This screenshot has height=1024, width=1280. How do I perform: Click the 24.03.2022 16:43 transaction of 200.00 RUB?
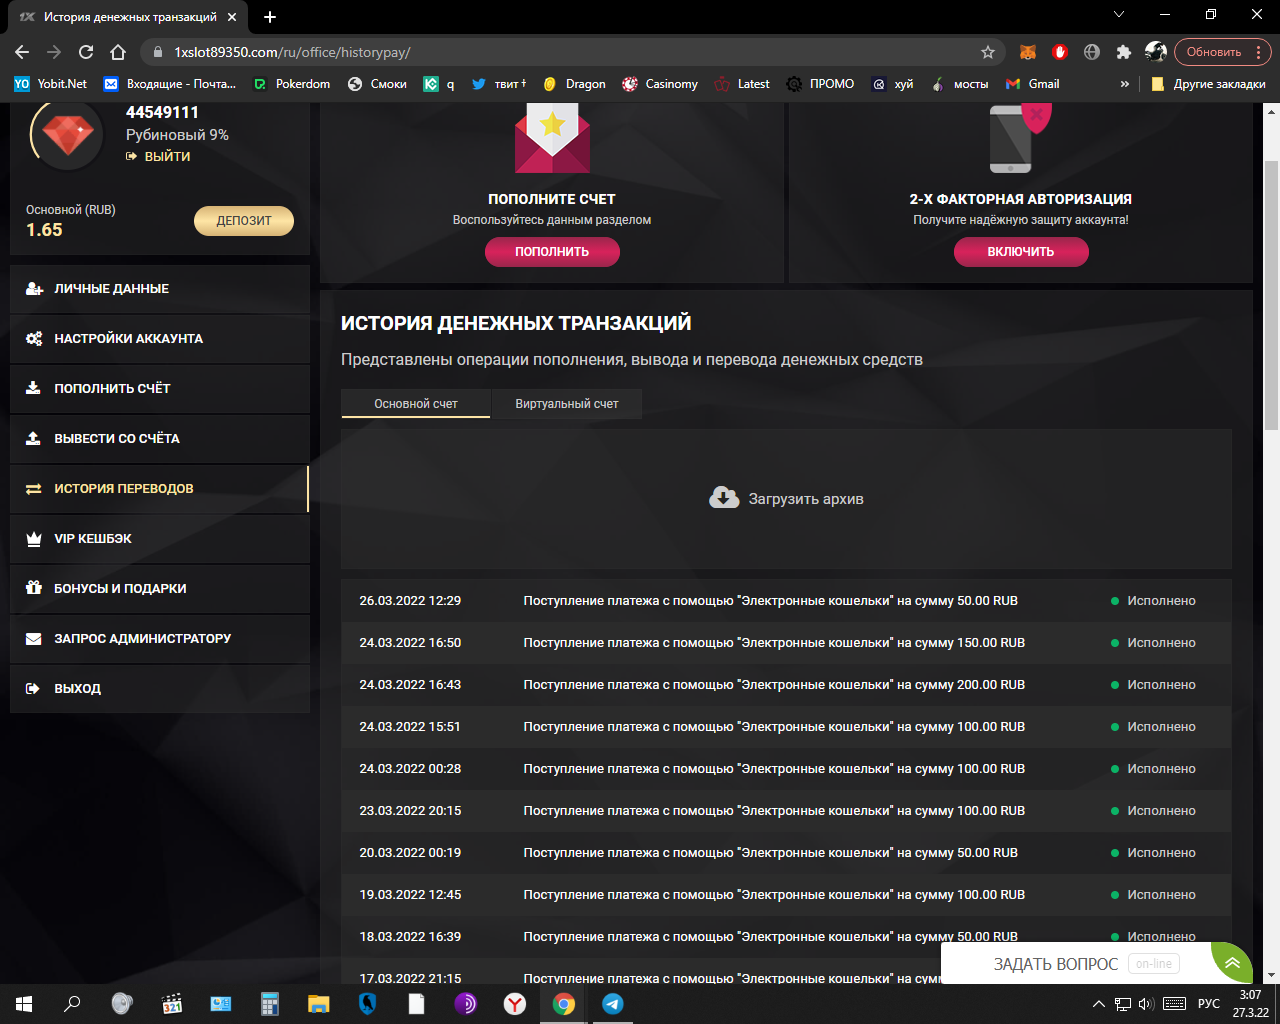(x=786, y=685)
